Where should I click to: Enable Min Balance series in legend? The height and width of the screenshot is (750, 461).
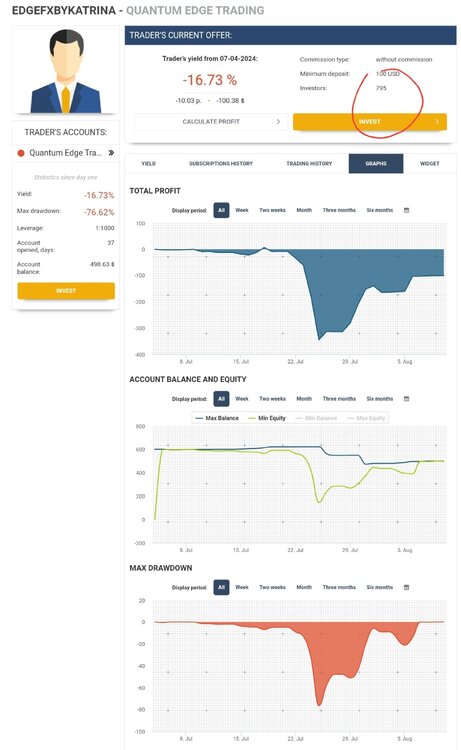[316, 418]
